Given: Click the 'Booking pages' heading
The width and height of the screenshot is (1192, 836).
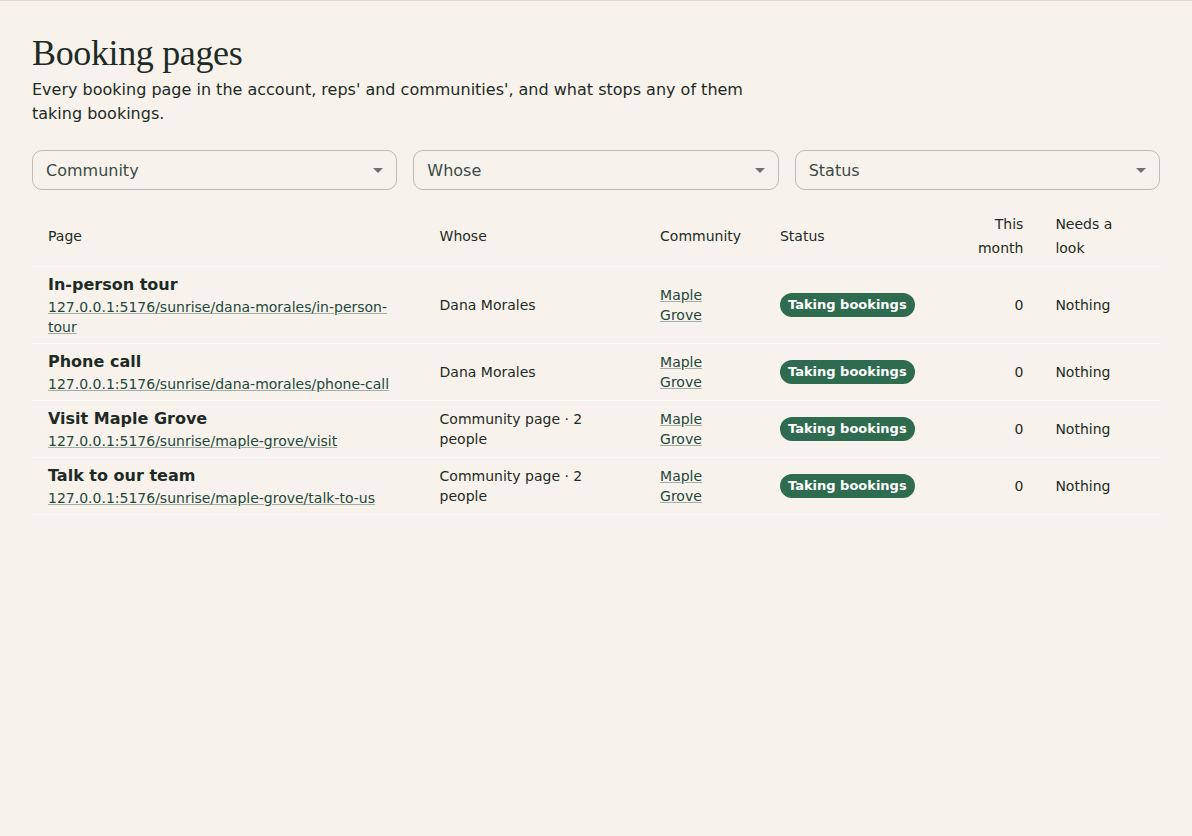Looking at the screenshot, I should point(137,54).
